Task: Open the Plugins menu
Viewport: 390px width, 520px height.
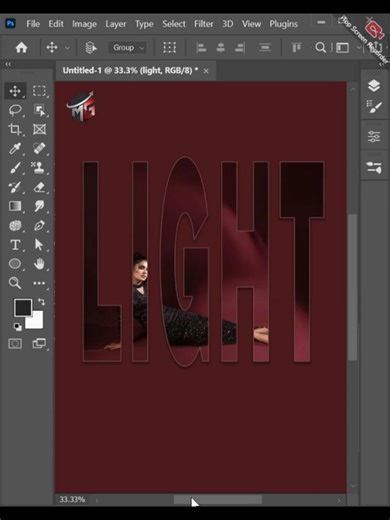Action: [x=284, y=24]
